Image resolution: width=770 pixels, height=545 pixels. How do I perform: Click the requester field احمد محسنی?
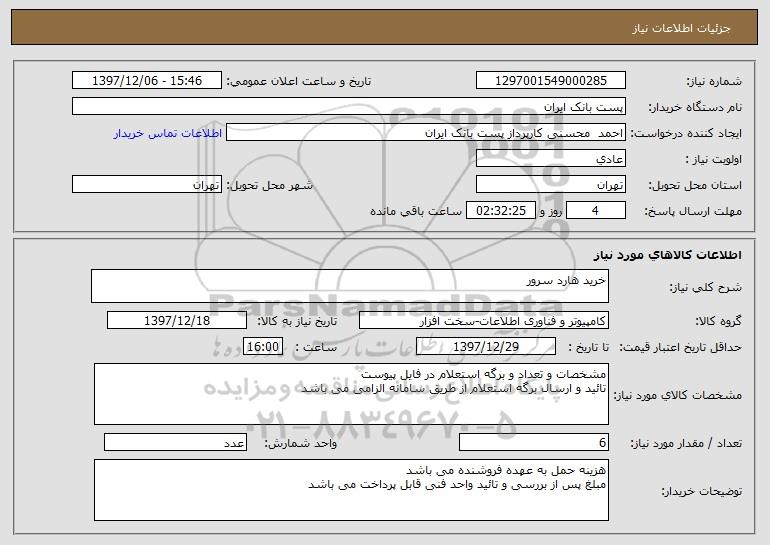(x=426, y=133)
